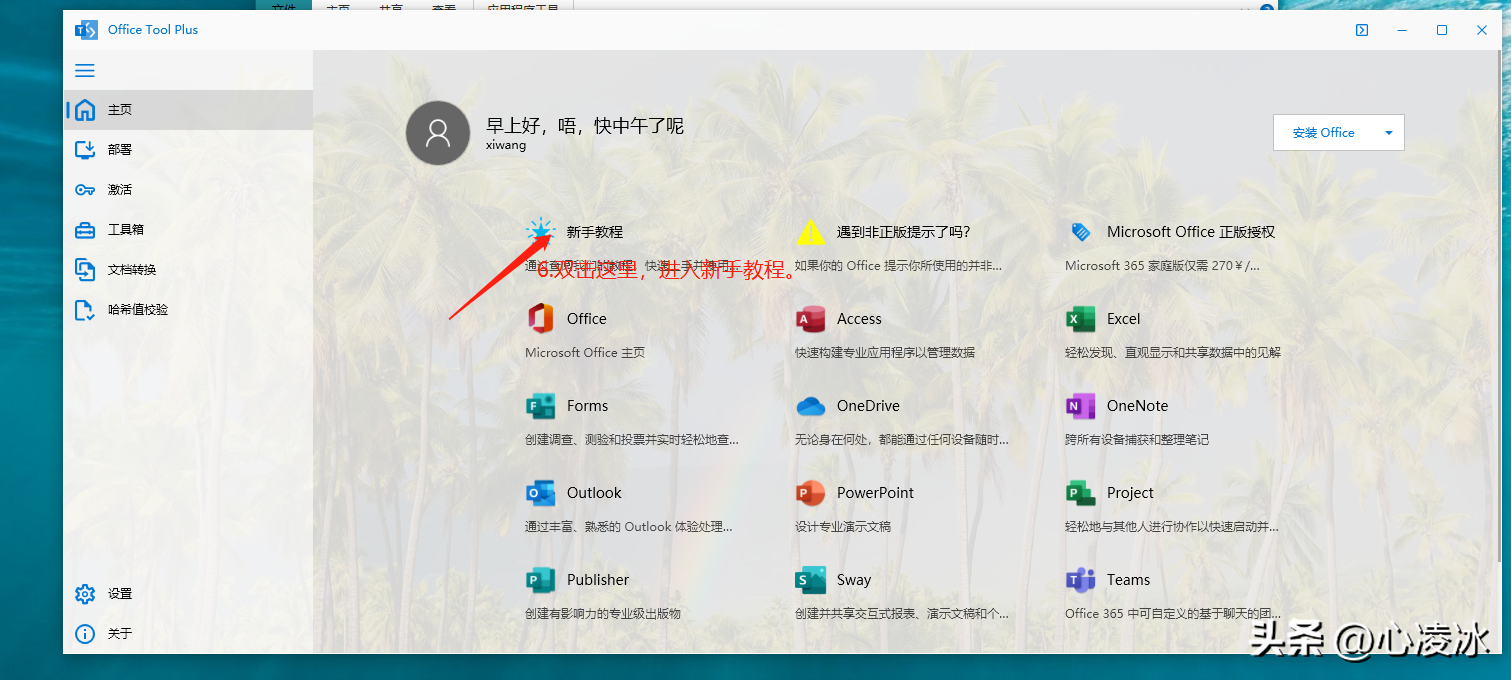Viewport: 1511px width, 680px height.
Task: Expand the 安装 Office dropdown arrow
Action: (1388, 133)
